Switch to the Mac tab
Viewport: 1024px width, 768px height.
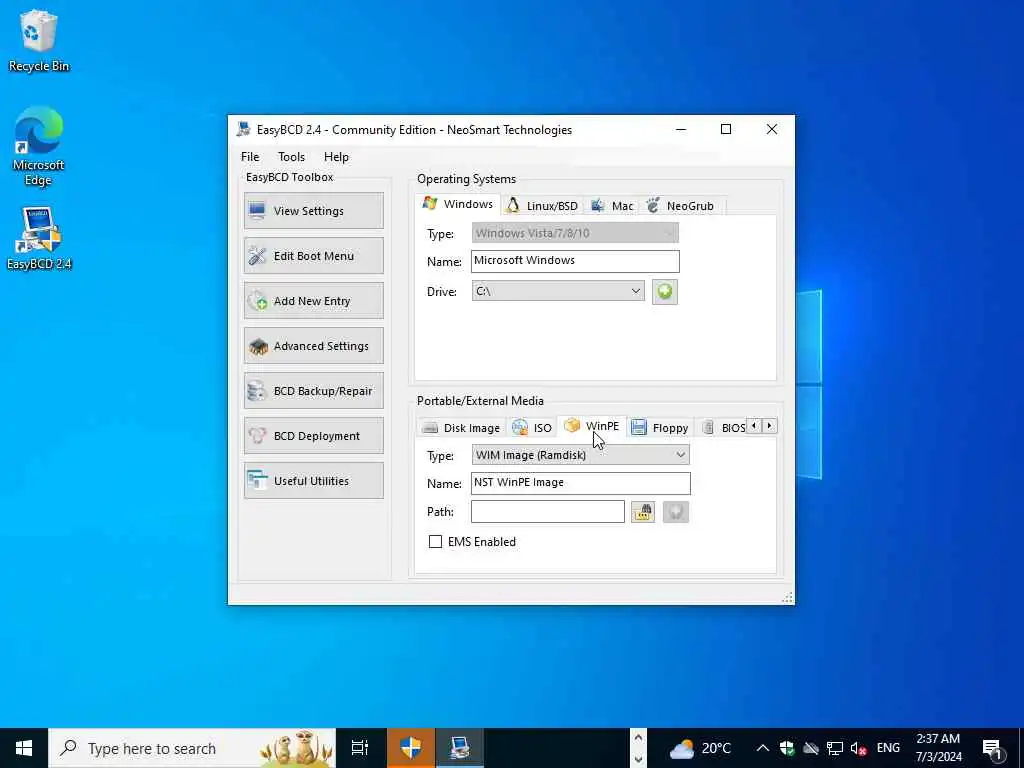[612, 206]
